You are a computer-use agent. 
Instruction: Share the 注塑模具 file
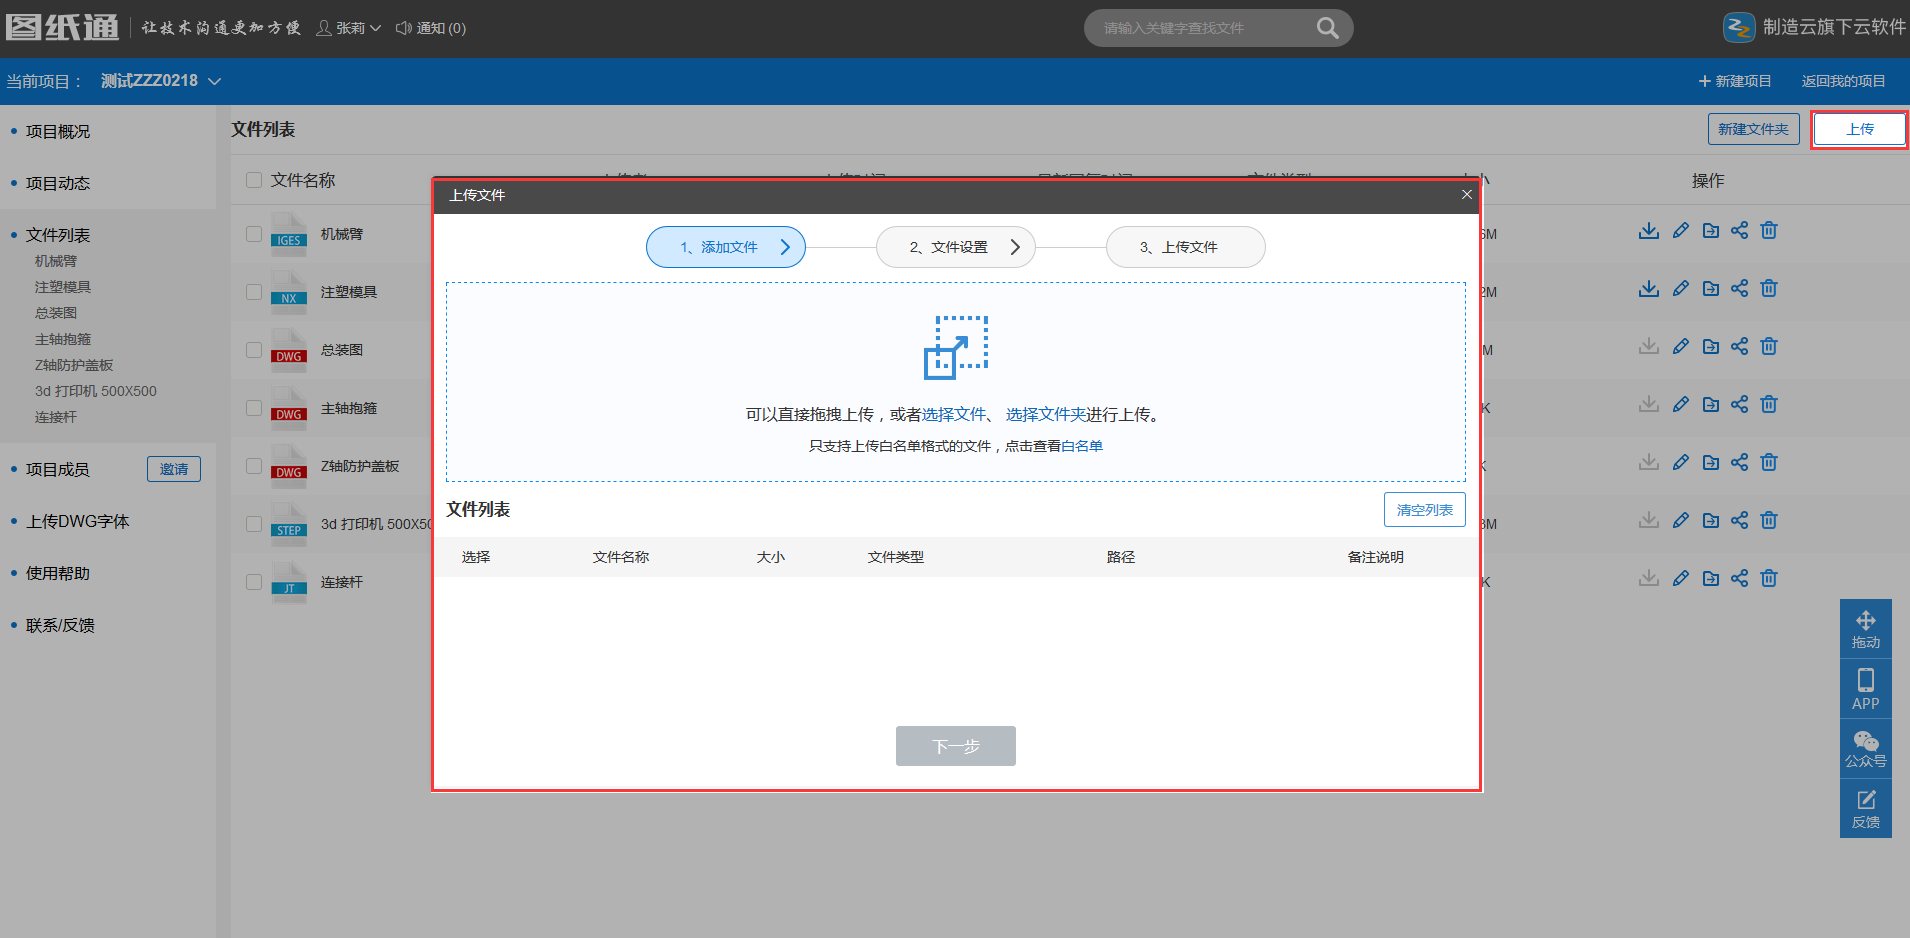[1740, 289]
